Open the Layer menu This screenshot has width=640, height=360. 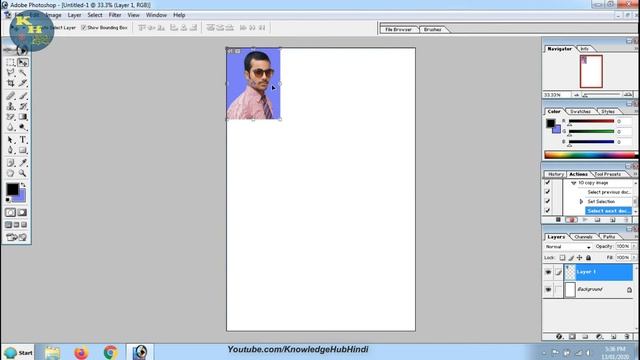click(74, 15)
